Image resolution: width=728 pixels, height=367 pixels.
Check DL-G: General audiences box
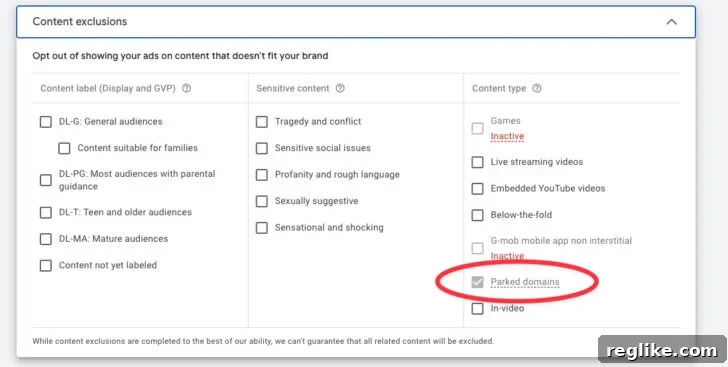tap(46, 122)
